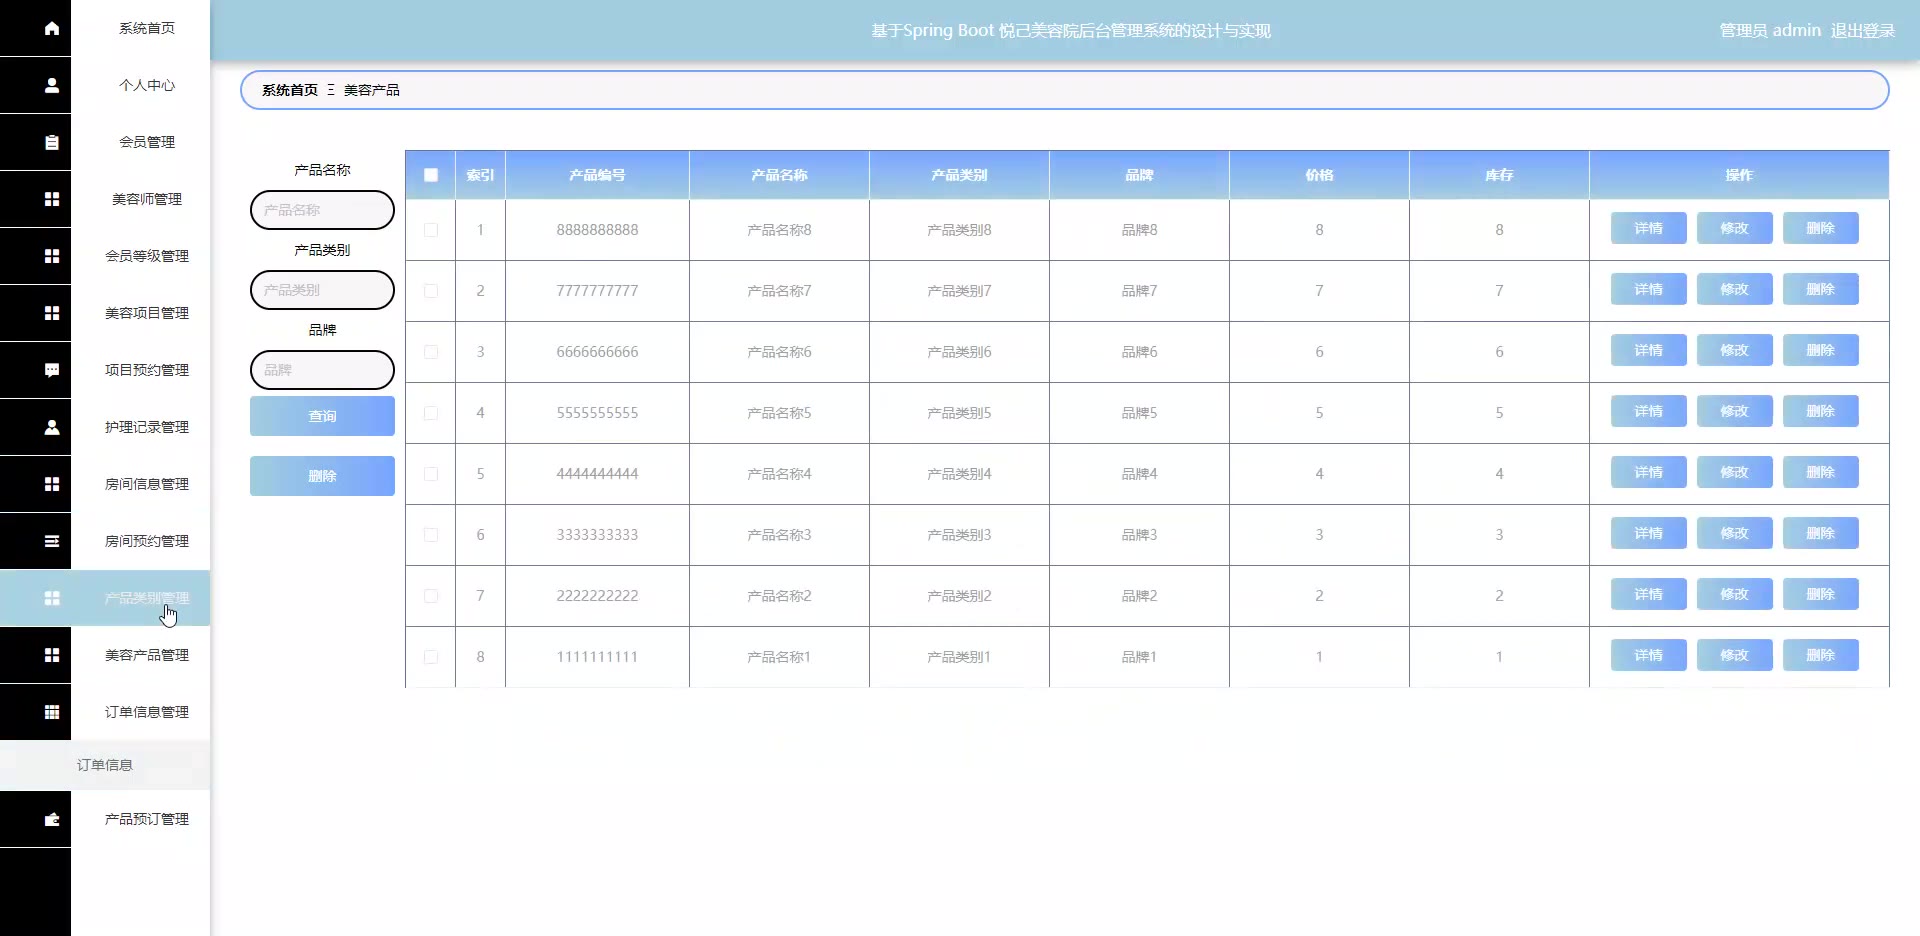
Task: Open 详情 for product 2222222222
Action: [1649, 594]
